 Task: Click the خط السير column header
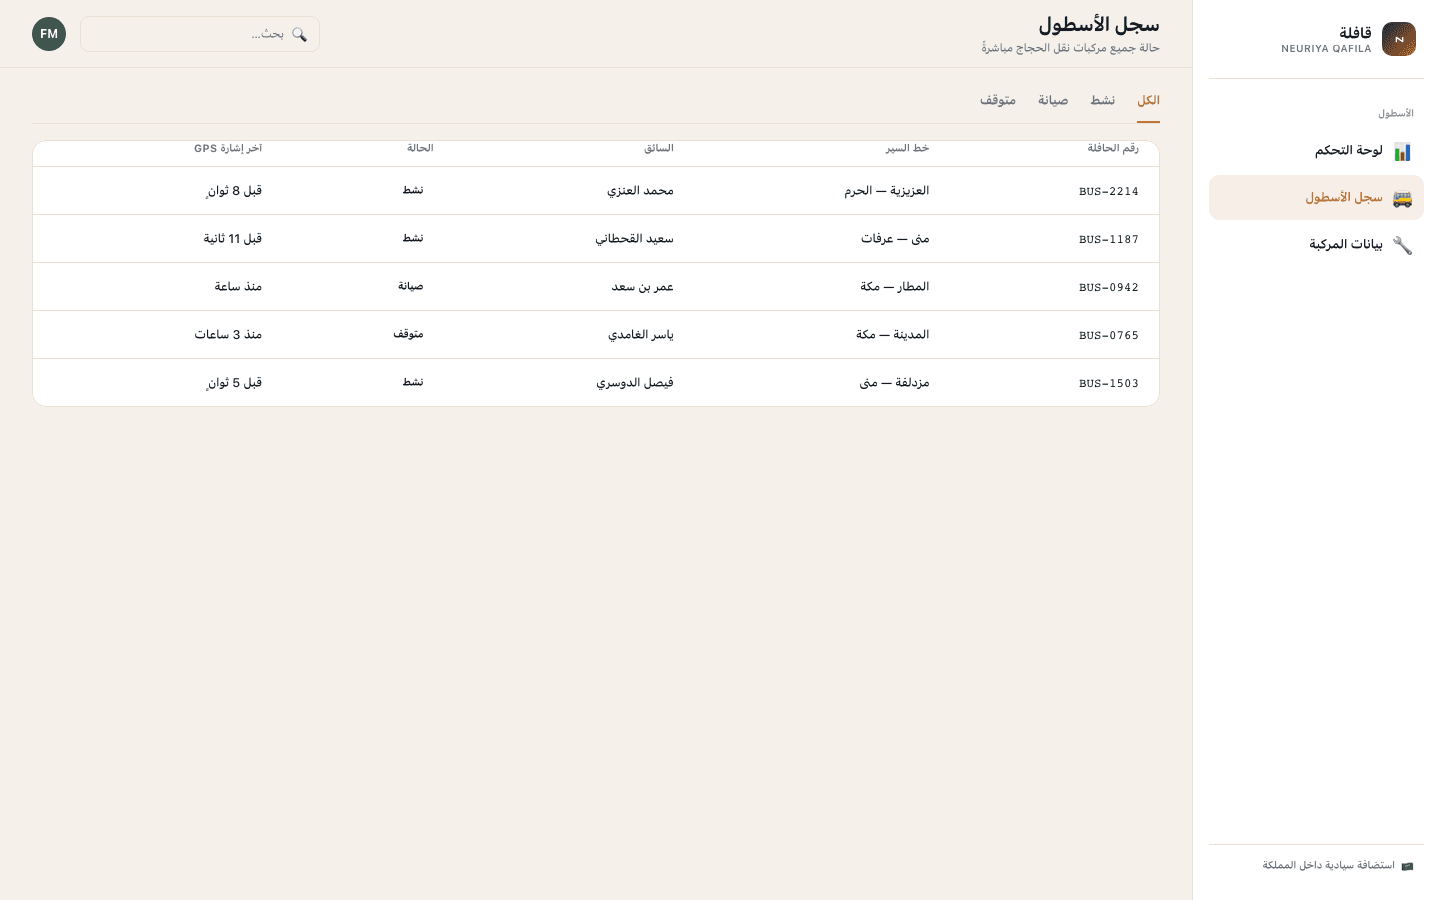(907, 148)
